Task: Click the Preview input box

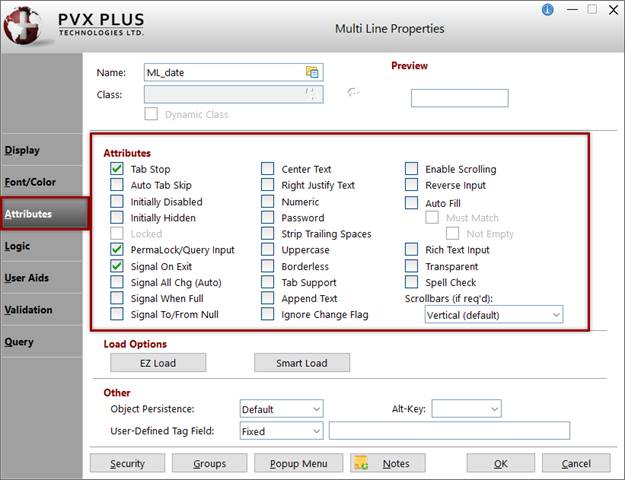Action: pos(459,98)
